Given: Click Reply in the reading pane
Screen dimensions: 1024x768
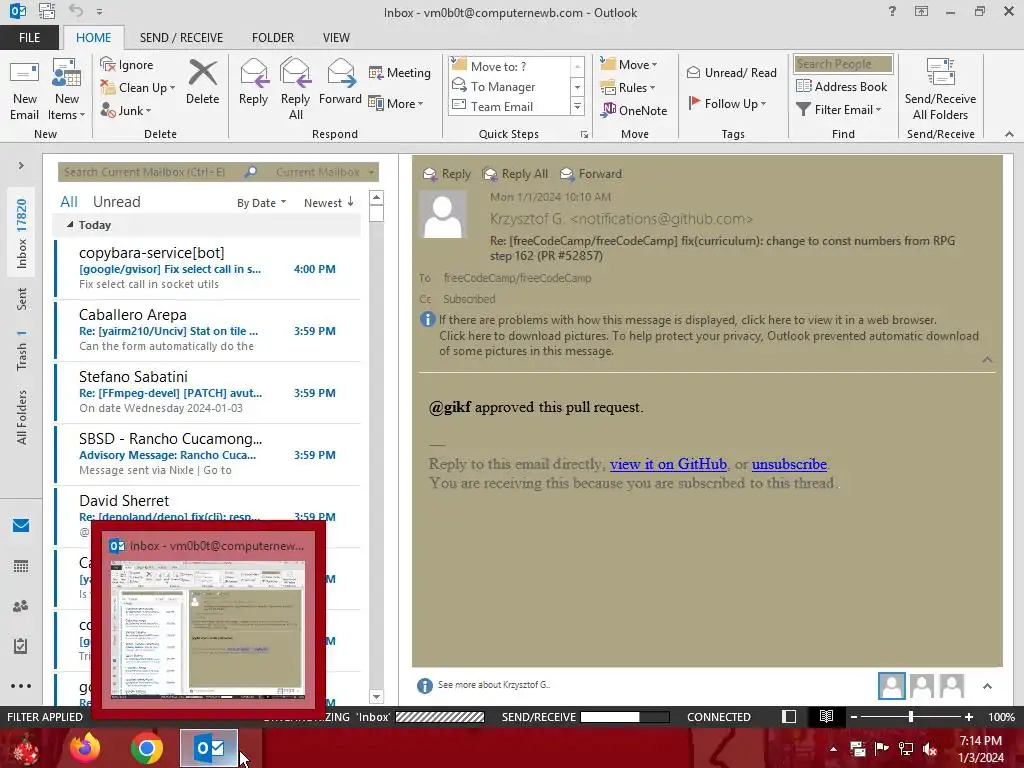Looking at the screenshot, I should [447, 174].
